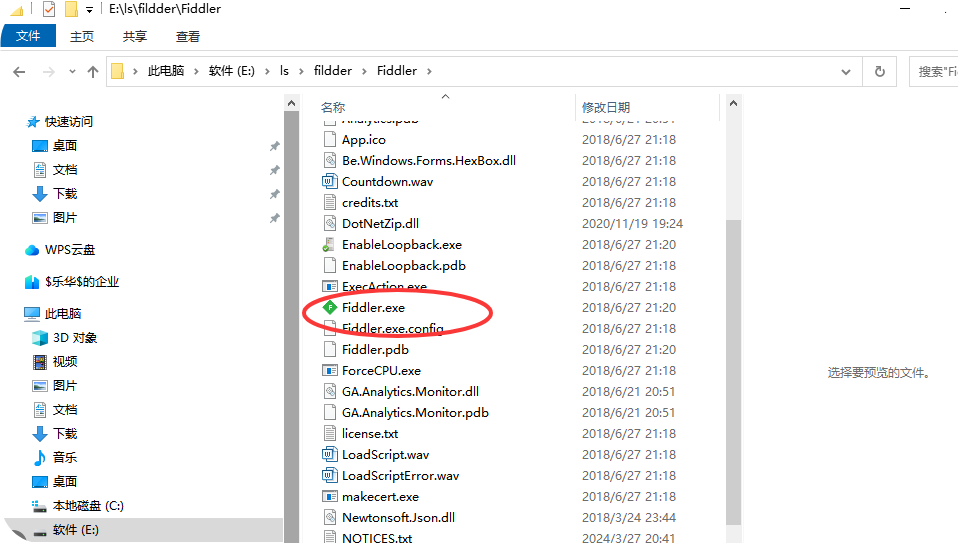Viewport: 958px width, 543px height.
Task: Select the Fiddler.pdb file icon
Action: 330,349
